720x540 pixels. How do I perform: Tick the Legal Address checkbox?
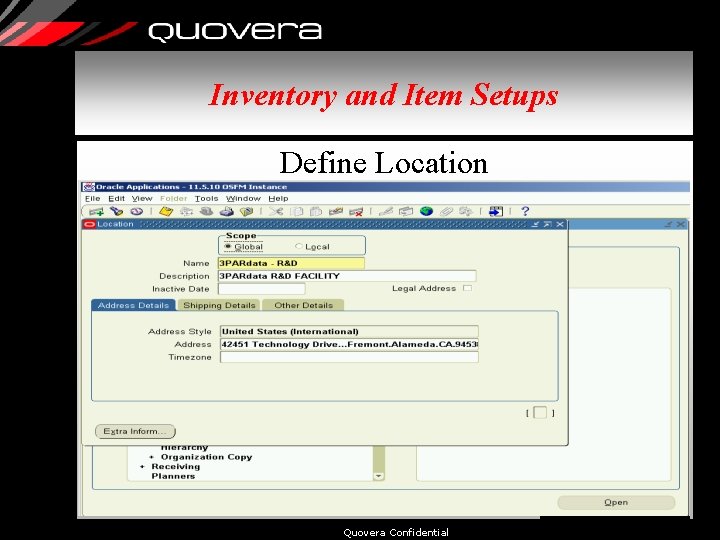click(x=467, y=288)
